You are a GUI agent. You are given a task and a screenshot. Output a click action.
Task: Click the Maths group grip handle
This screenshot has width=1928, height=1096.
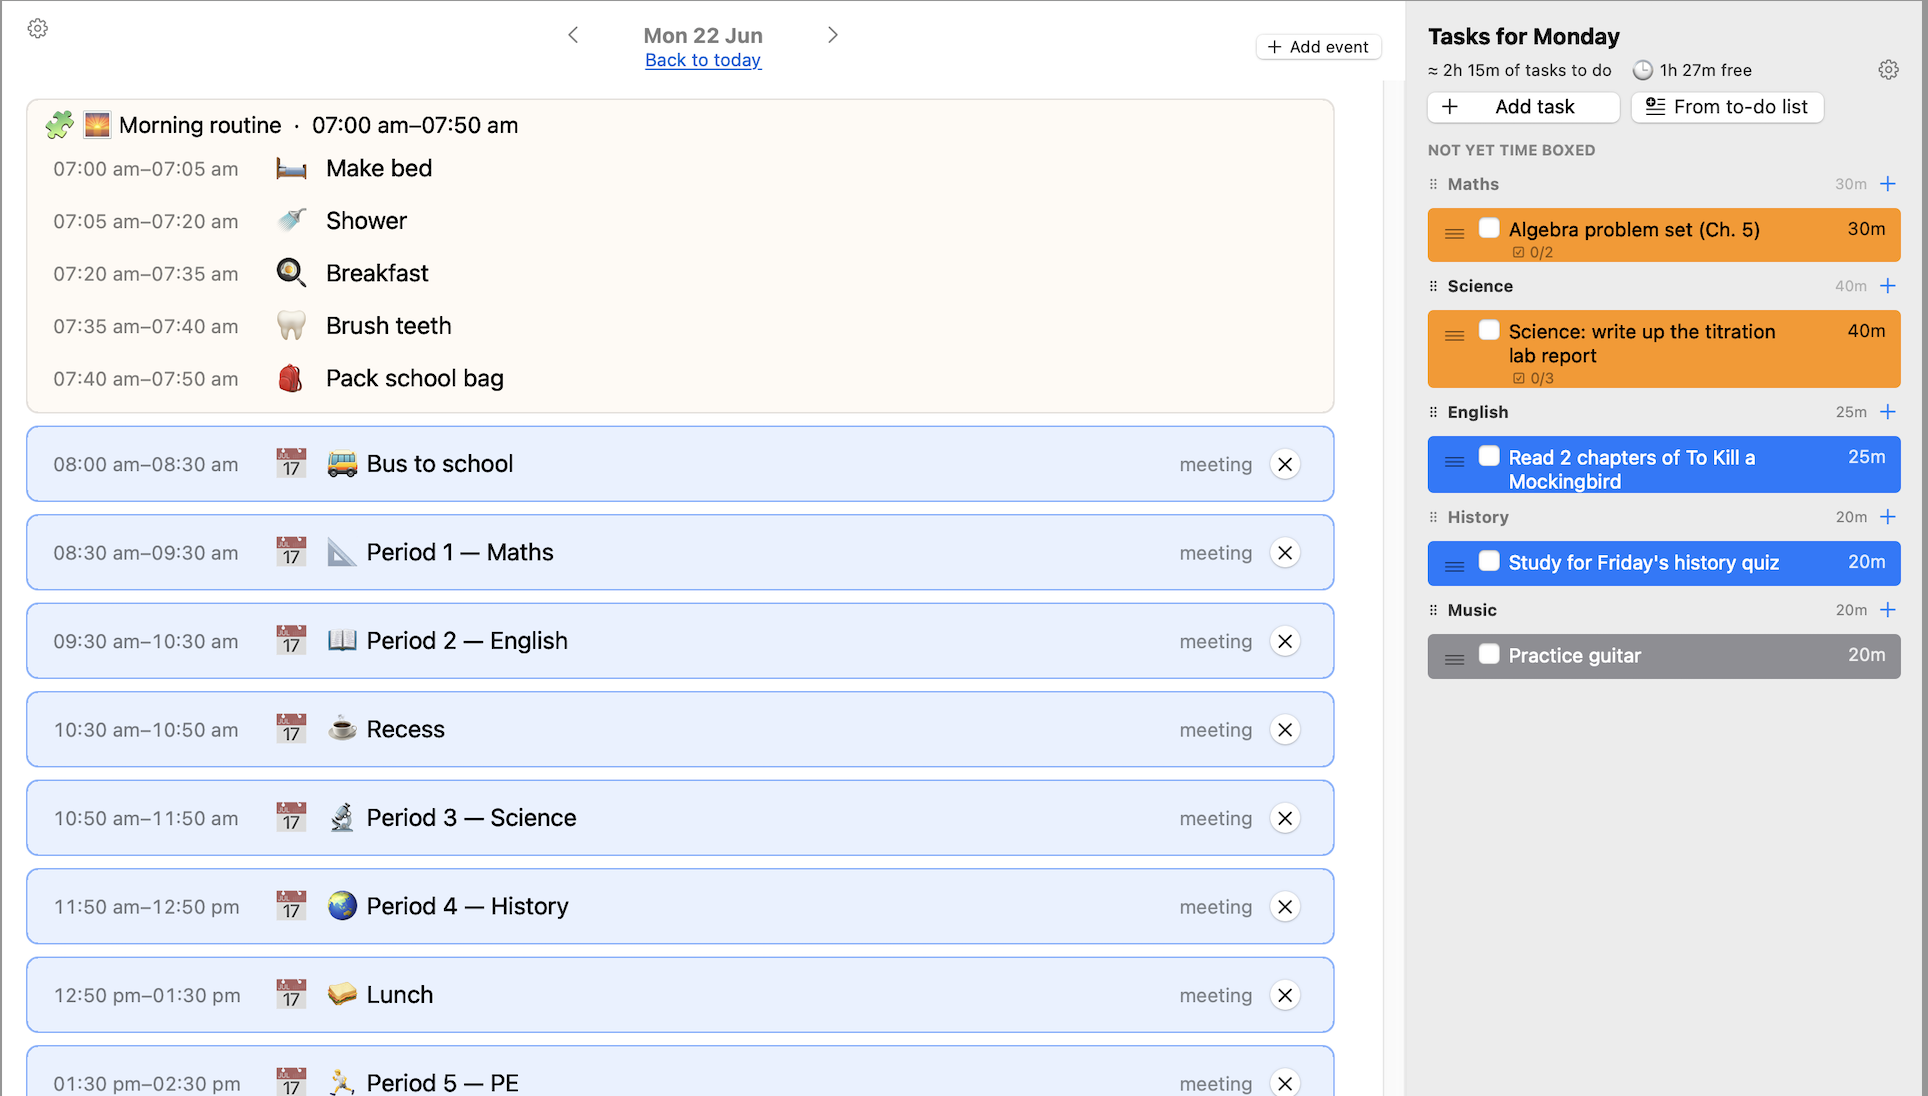point(1433,184)
